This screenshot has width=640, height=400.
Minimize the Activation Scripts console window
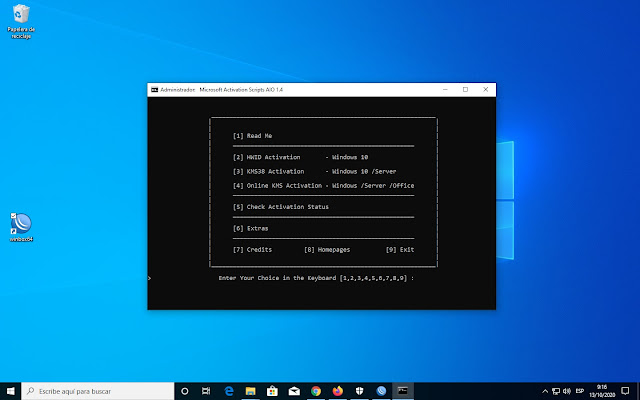point(445,89)
